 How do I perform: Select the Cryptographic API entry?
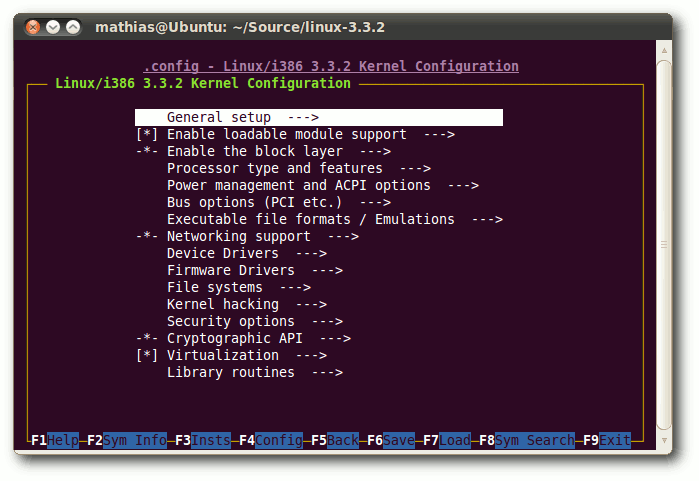tap(259, 339)
